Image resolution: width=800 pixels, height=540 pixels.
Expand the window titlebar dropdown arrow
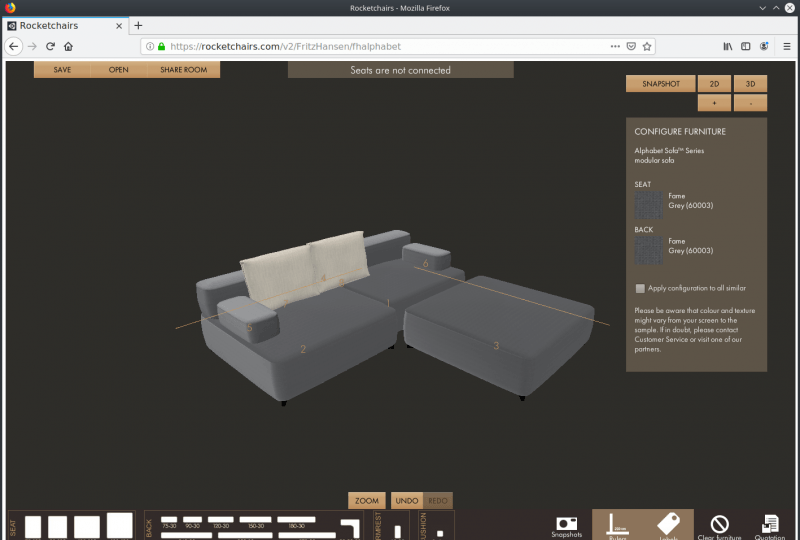point(762,8)
